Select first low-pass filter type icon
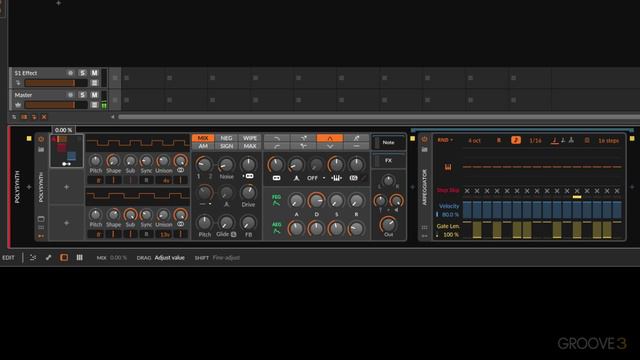This screenshot has height=360, width=640. point(277,138)
